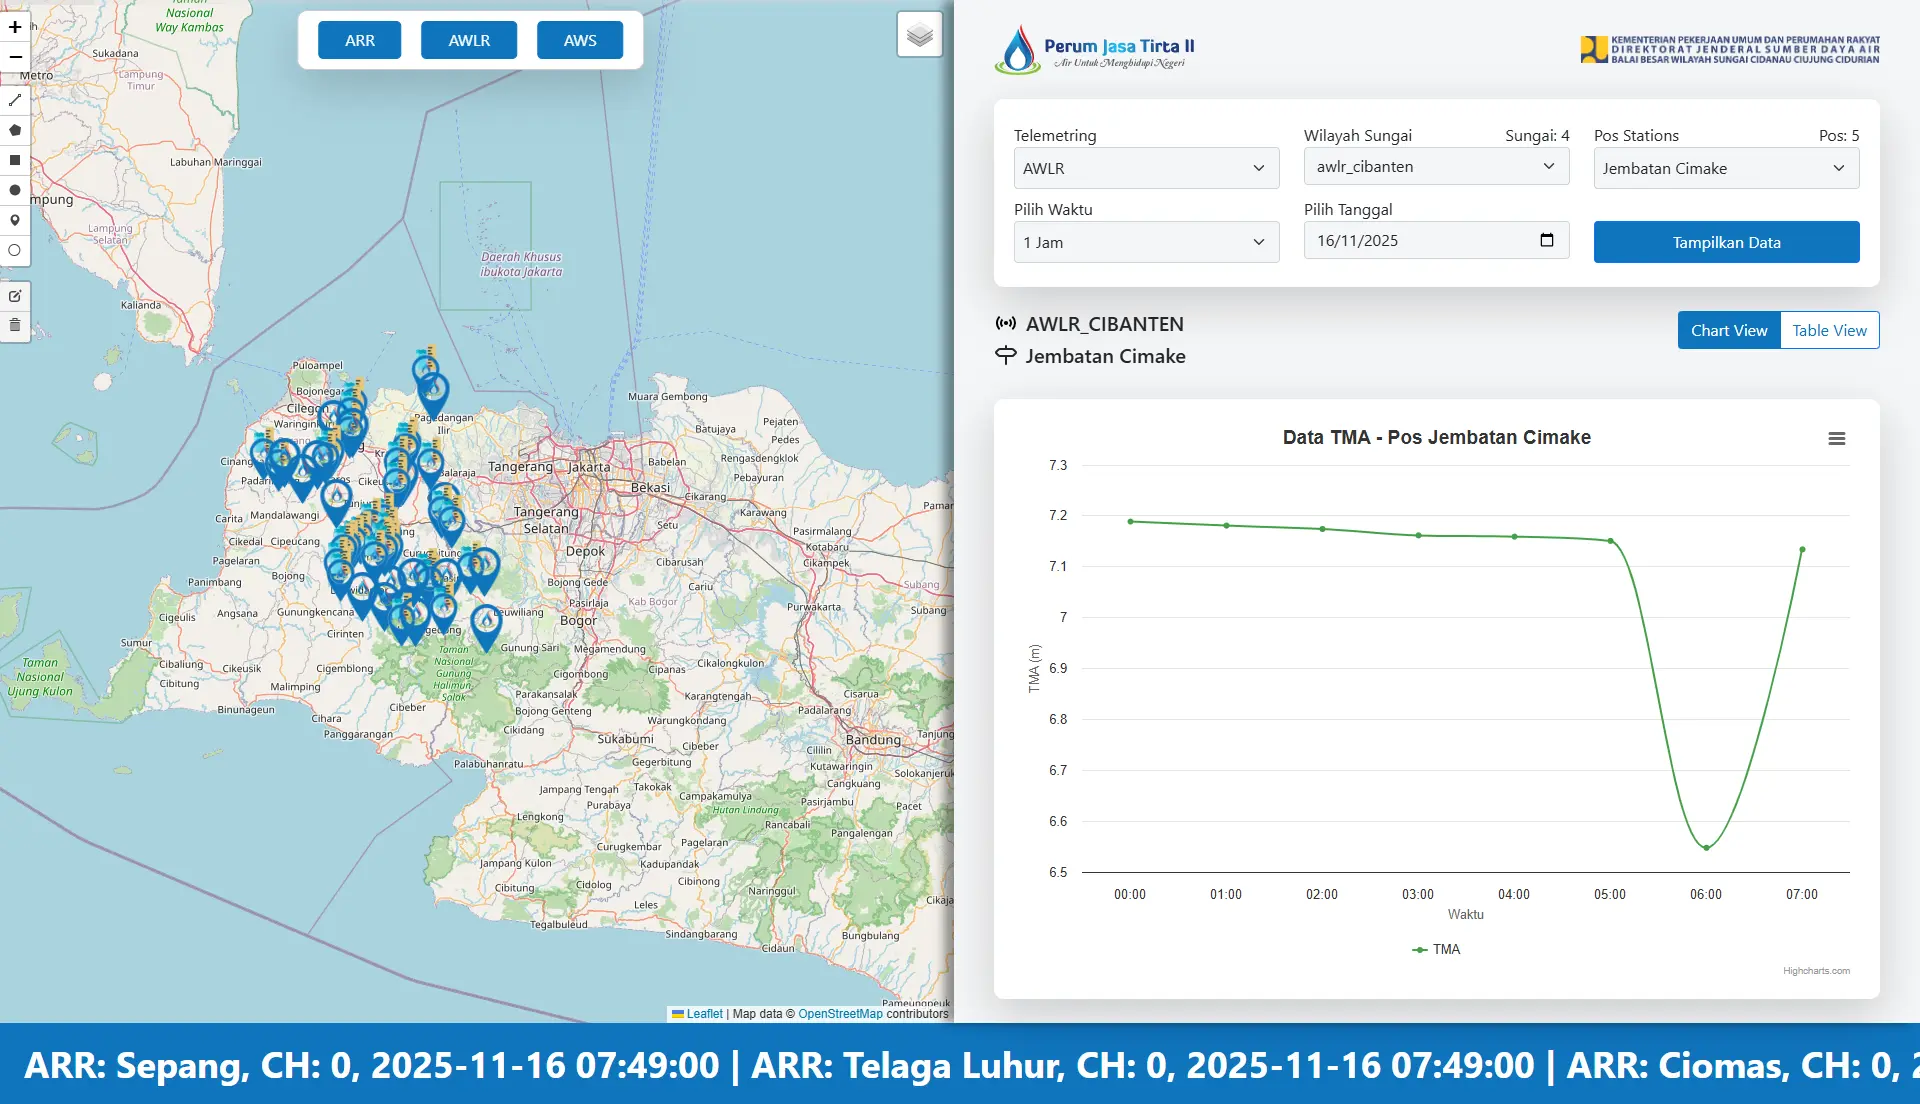Image resolution: width=1920 pixels, height=1104 pixels.
Task: Toggle the AWS stations filter
Action: point(580,41)
